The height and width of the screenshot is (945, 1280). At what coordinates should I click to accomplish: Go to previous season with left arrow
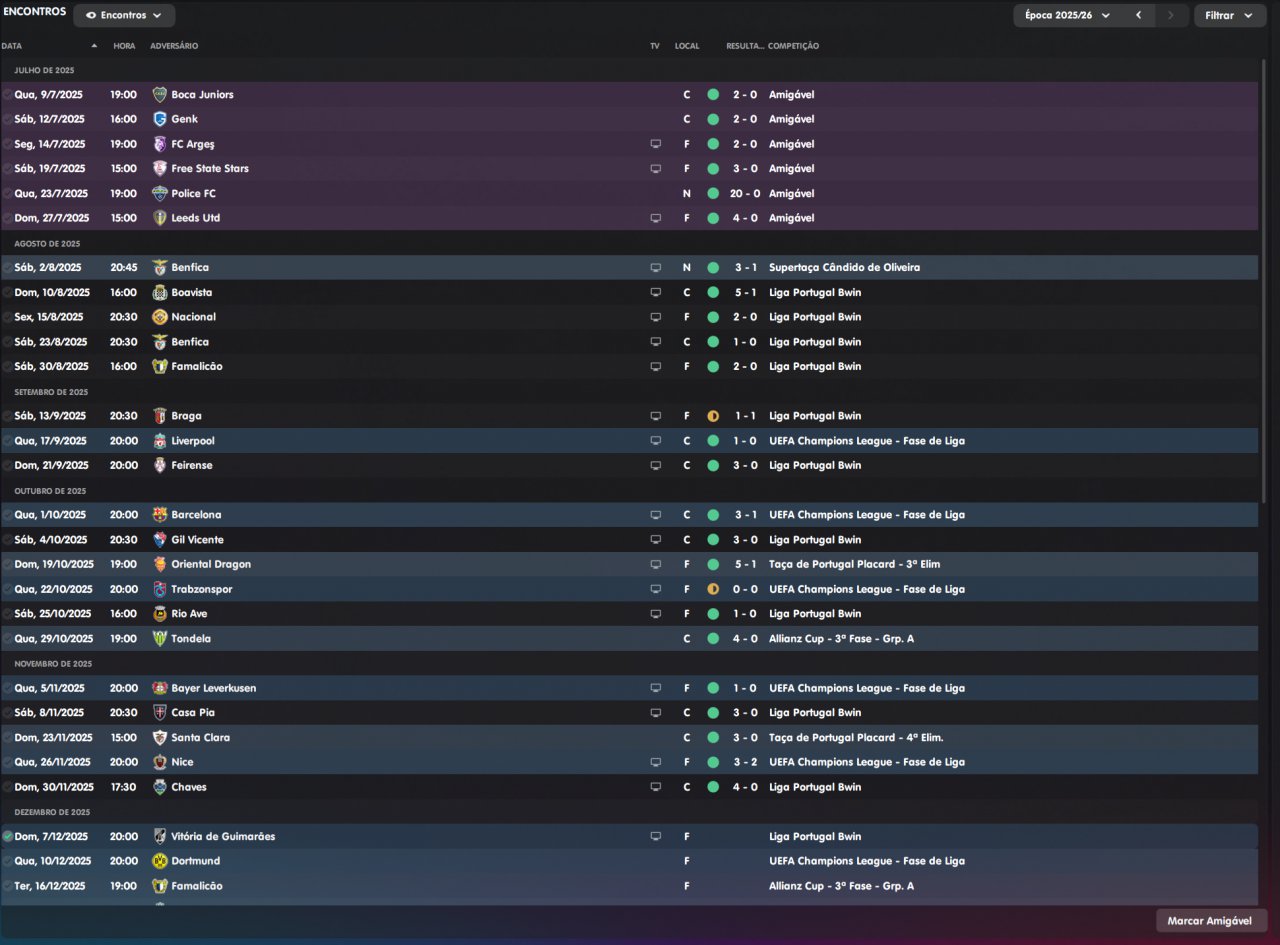pos(1138,15)
